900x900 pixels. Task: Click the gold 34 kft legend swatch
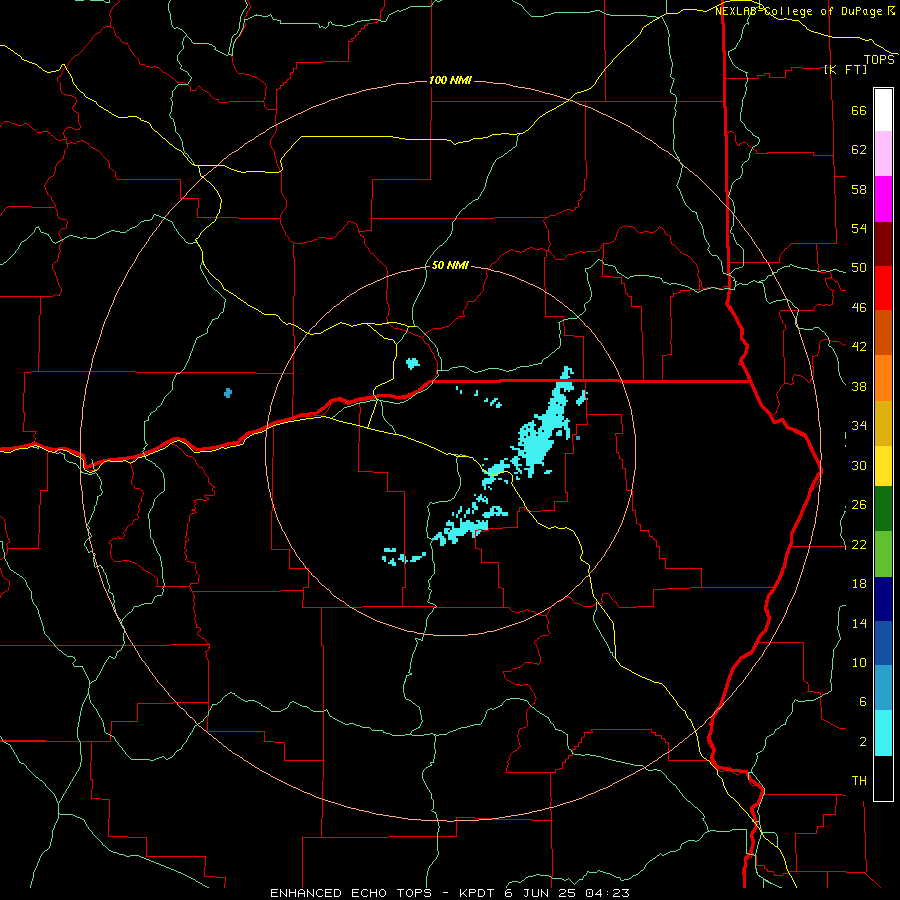[x=883, y=423]
